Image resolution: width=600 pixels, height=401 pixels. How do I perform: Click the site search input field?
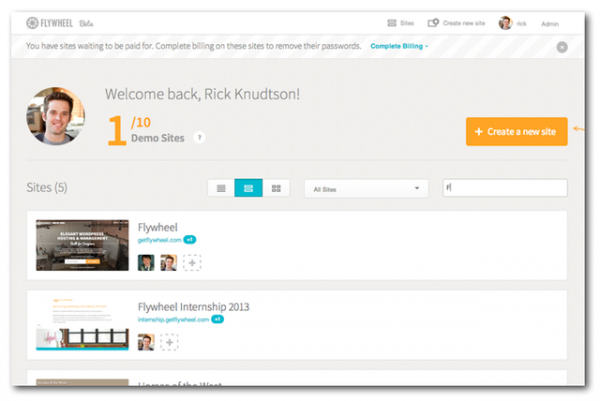(505, 188)
